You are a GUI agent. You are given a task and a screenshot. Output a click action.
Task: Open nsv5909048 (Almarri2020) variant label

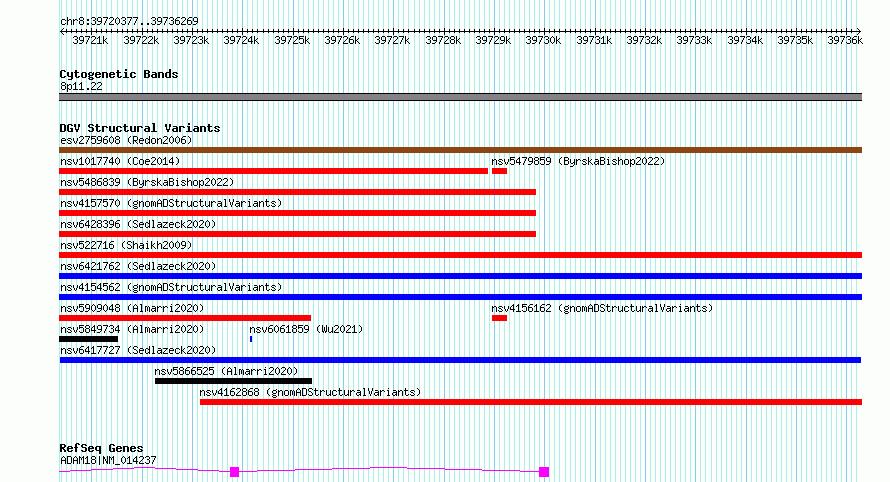pyautogui.click(x=132, y=308)
